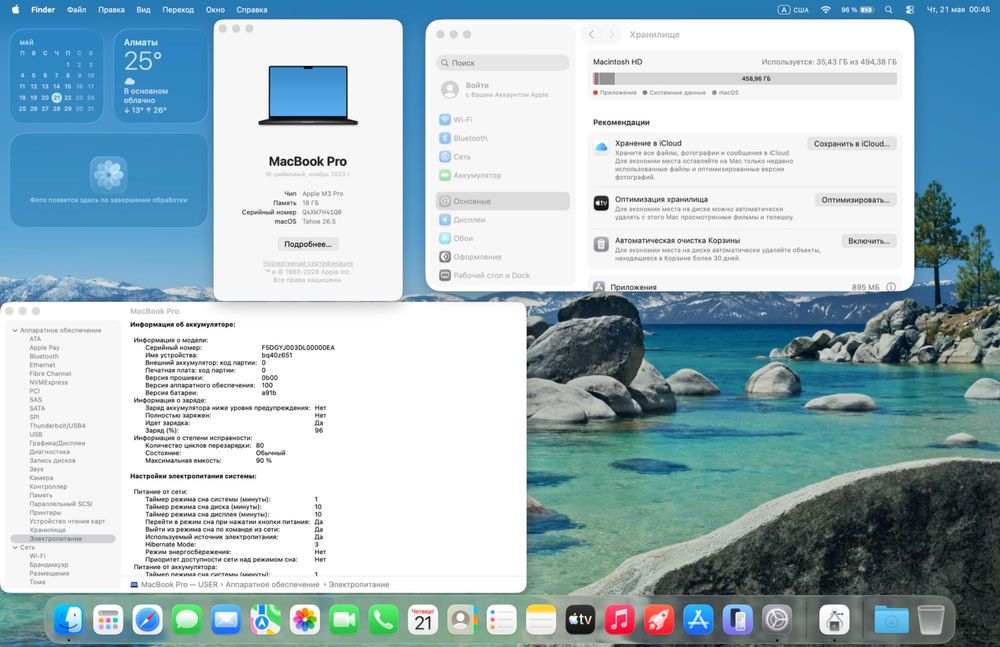Open the Photos app in Dock
The height and width of the screenshot is (647, 1000).
[x=305, y=620]
